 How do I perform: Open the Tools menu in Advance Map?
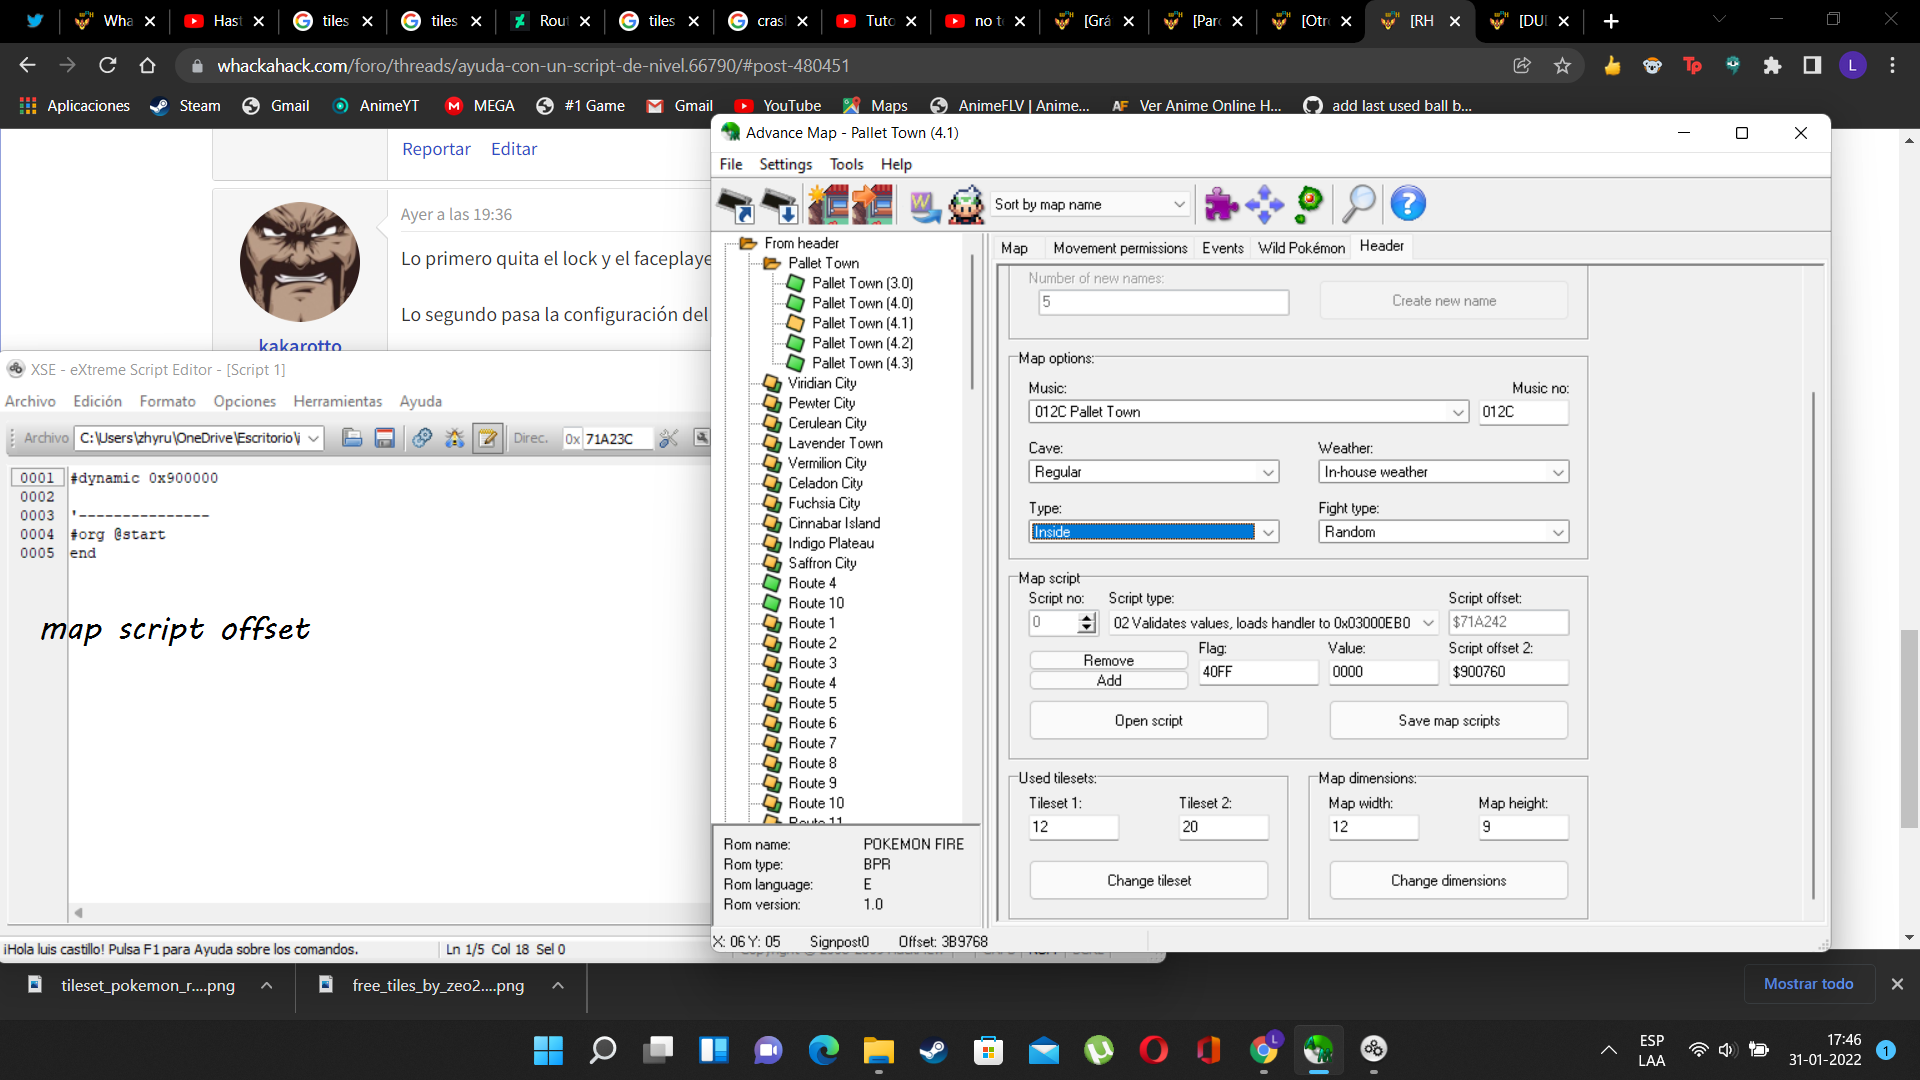(x=845, y=165)
